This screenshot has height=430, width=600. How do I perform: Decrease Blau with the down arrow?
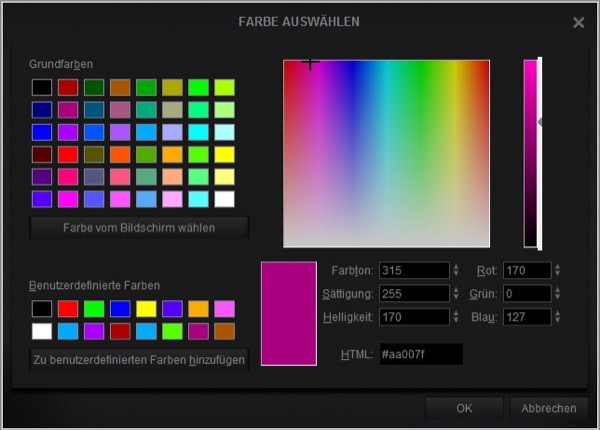coord(558,321)
